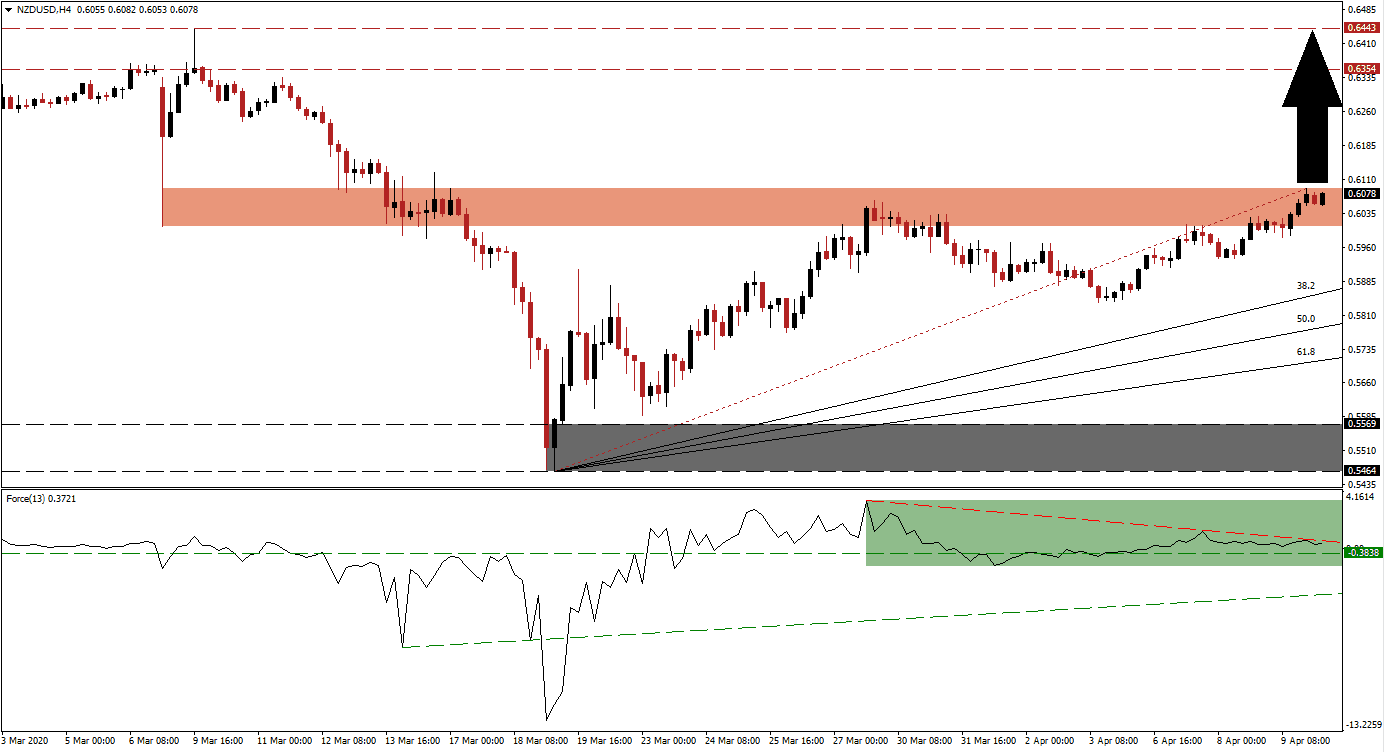This screenshot has height=752, width=1385.
Task: Click the 3 Mar 2020 date label
Action: 26,741
